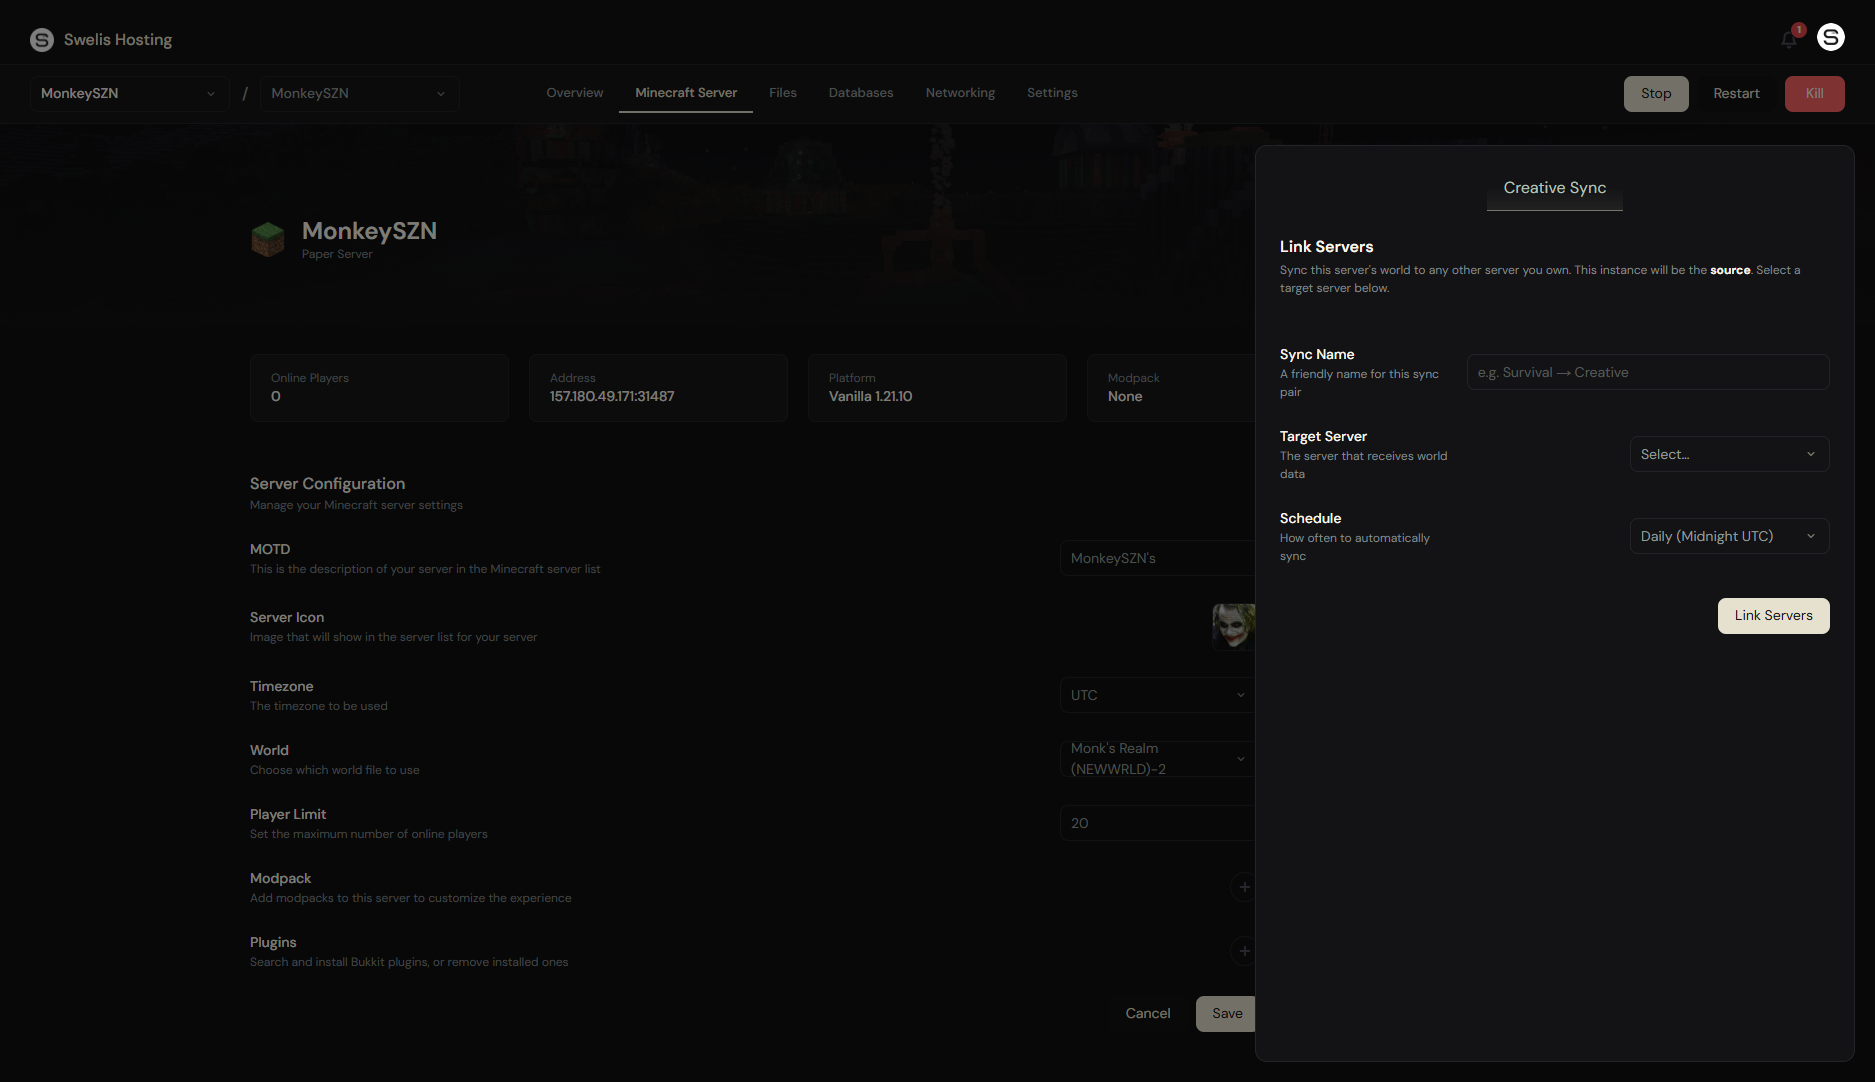Screen dimensions: 1875x1082
Task: Open the first MonkeySZN account dropdown
Action: point(128,93)
